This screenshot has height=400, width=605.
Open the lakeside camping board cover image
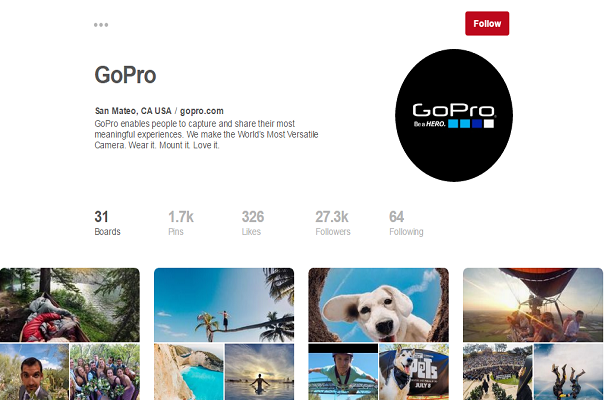click(70, 305)
